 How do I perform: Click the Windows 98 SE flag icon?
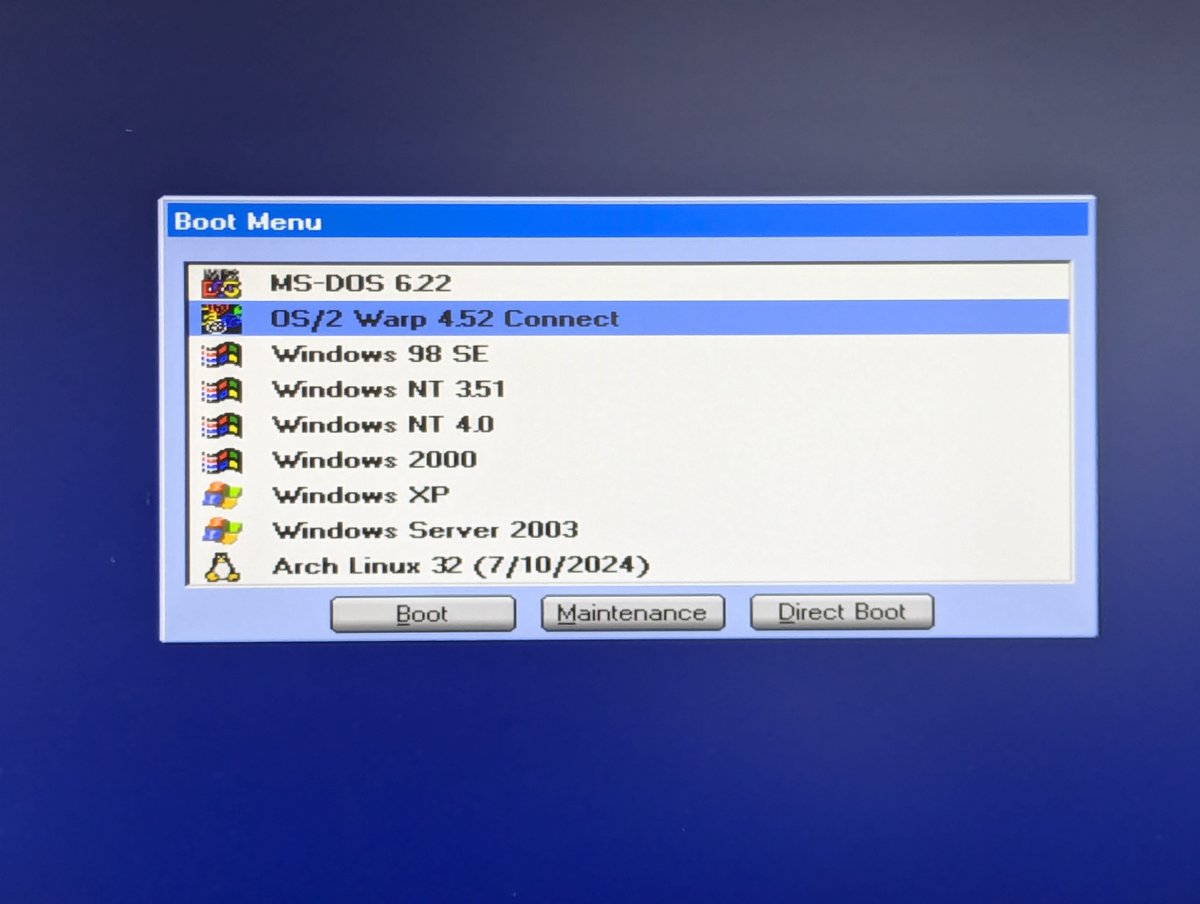point(221,354)
